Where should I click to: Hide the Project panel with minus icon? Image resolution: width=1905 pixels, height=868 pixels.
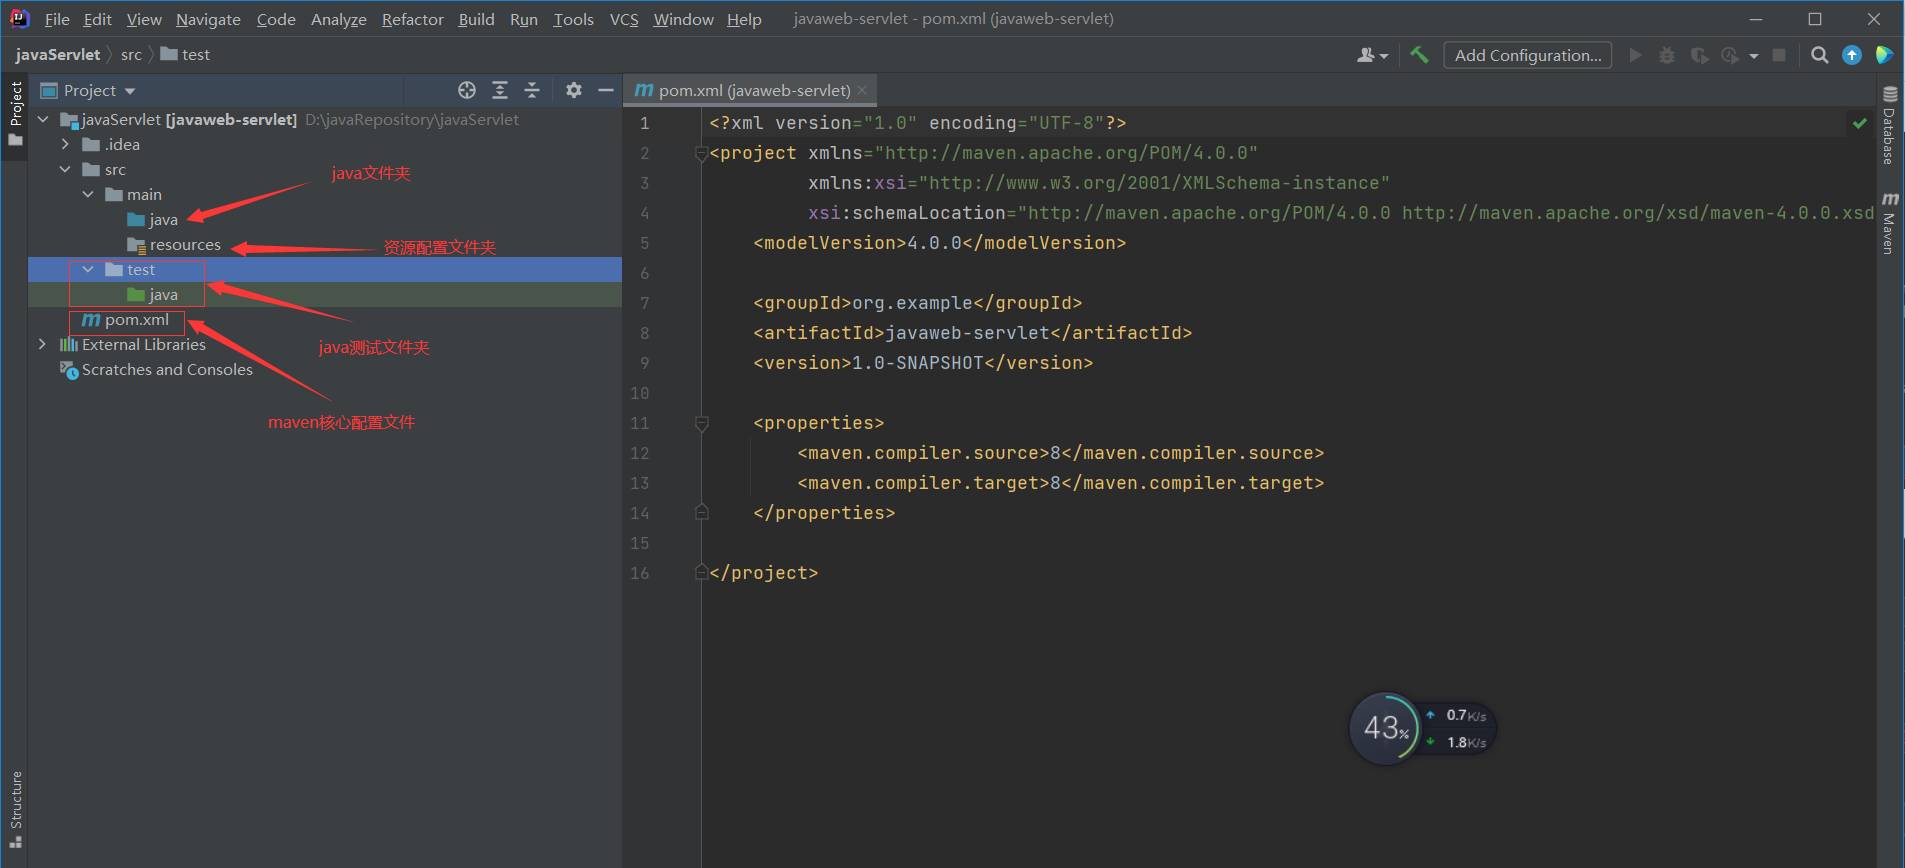pos(605,90)
